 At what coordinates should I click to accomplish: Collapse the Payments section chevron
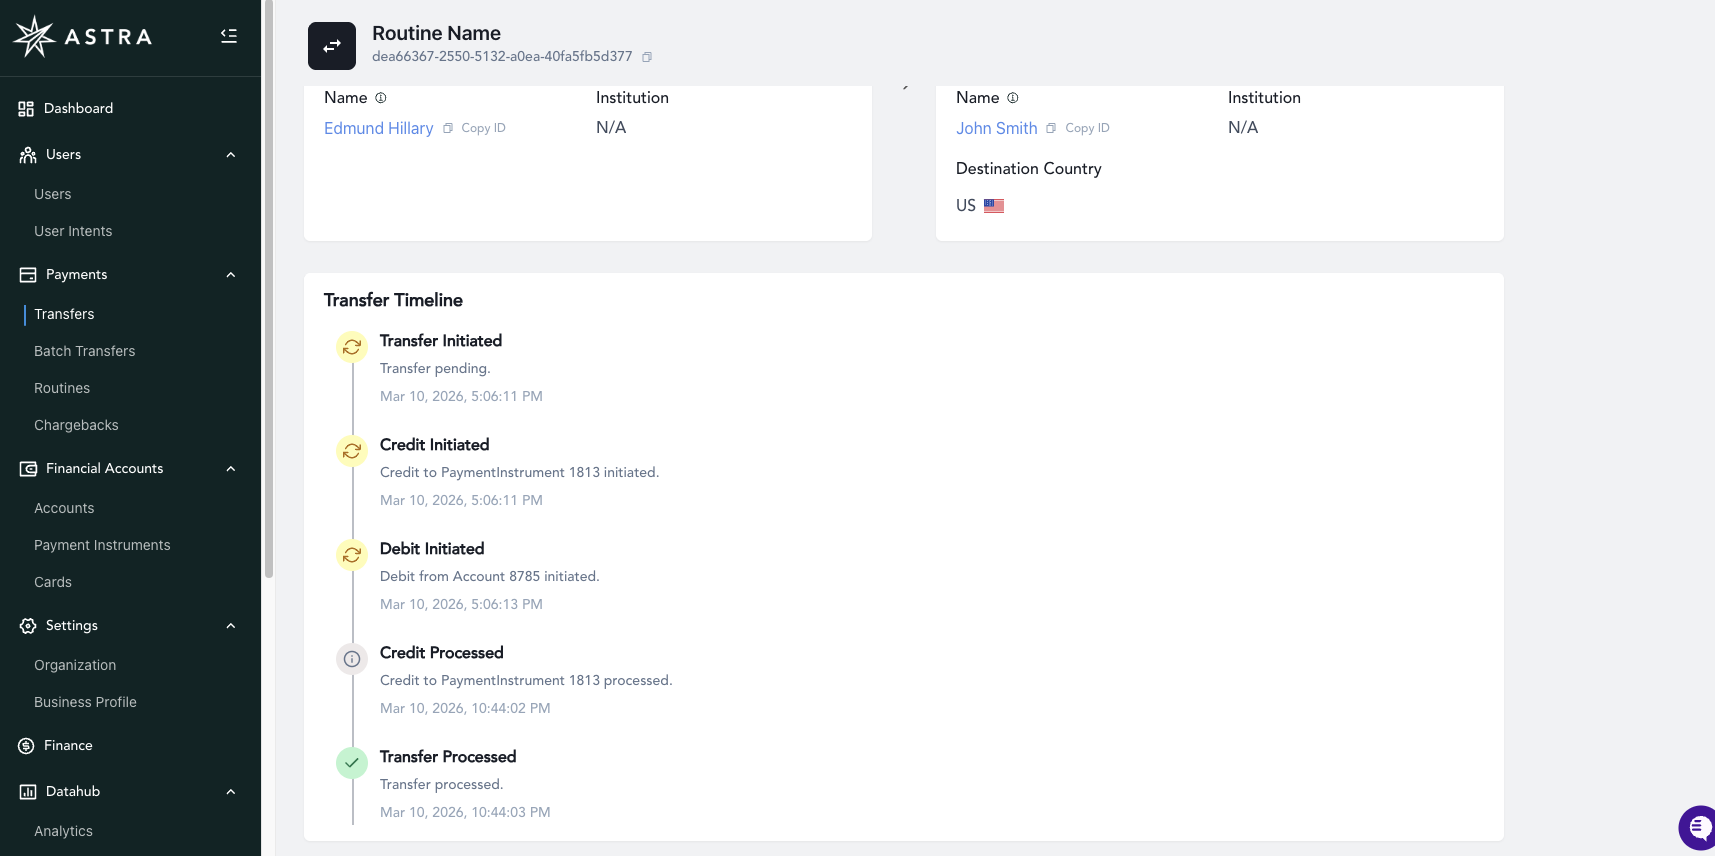coord(231,275)
